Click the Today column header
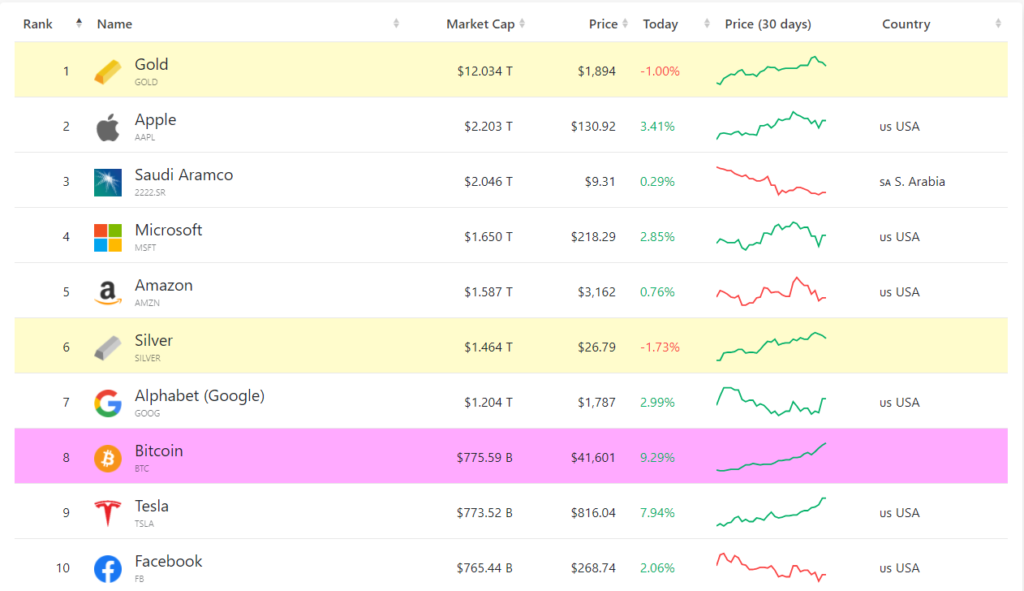The height and width of the screenshot is (591, 1024). [660, 24]
